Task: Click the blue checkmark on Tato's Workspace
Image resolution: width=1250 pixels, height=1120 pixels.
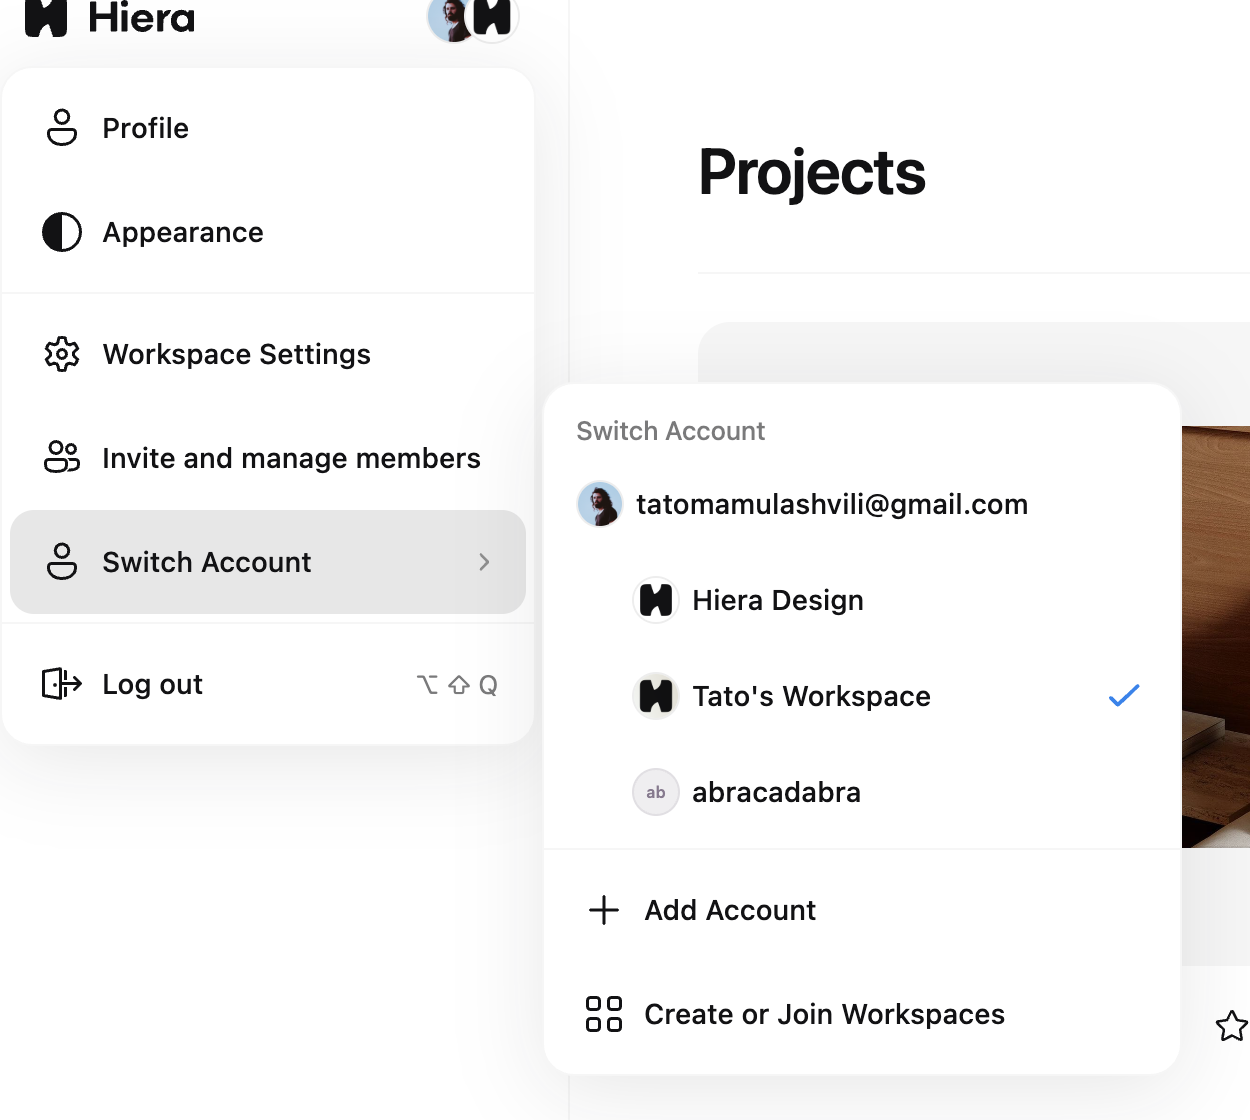Action: click(x=1124, y=695)
